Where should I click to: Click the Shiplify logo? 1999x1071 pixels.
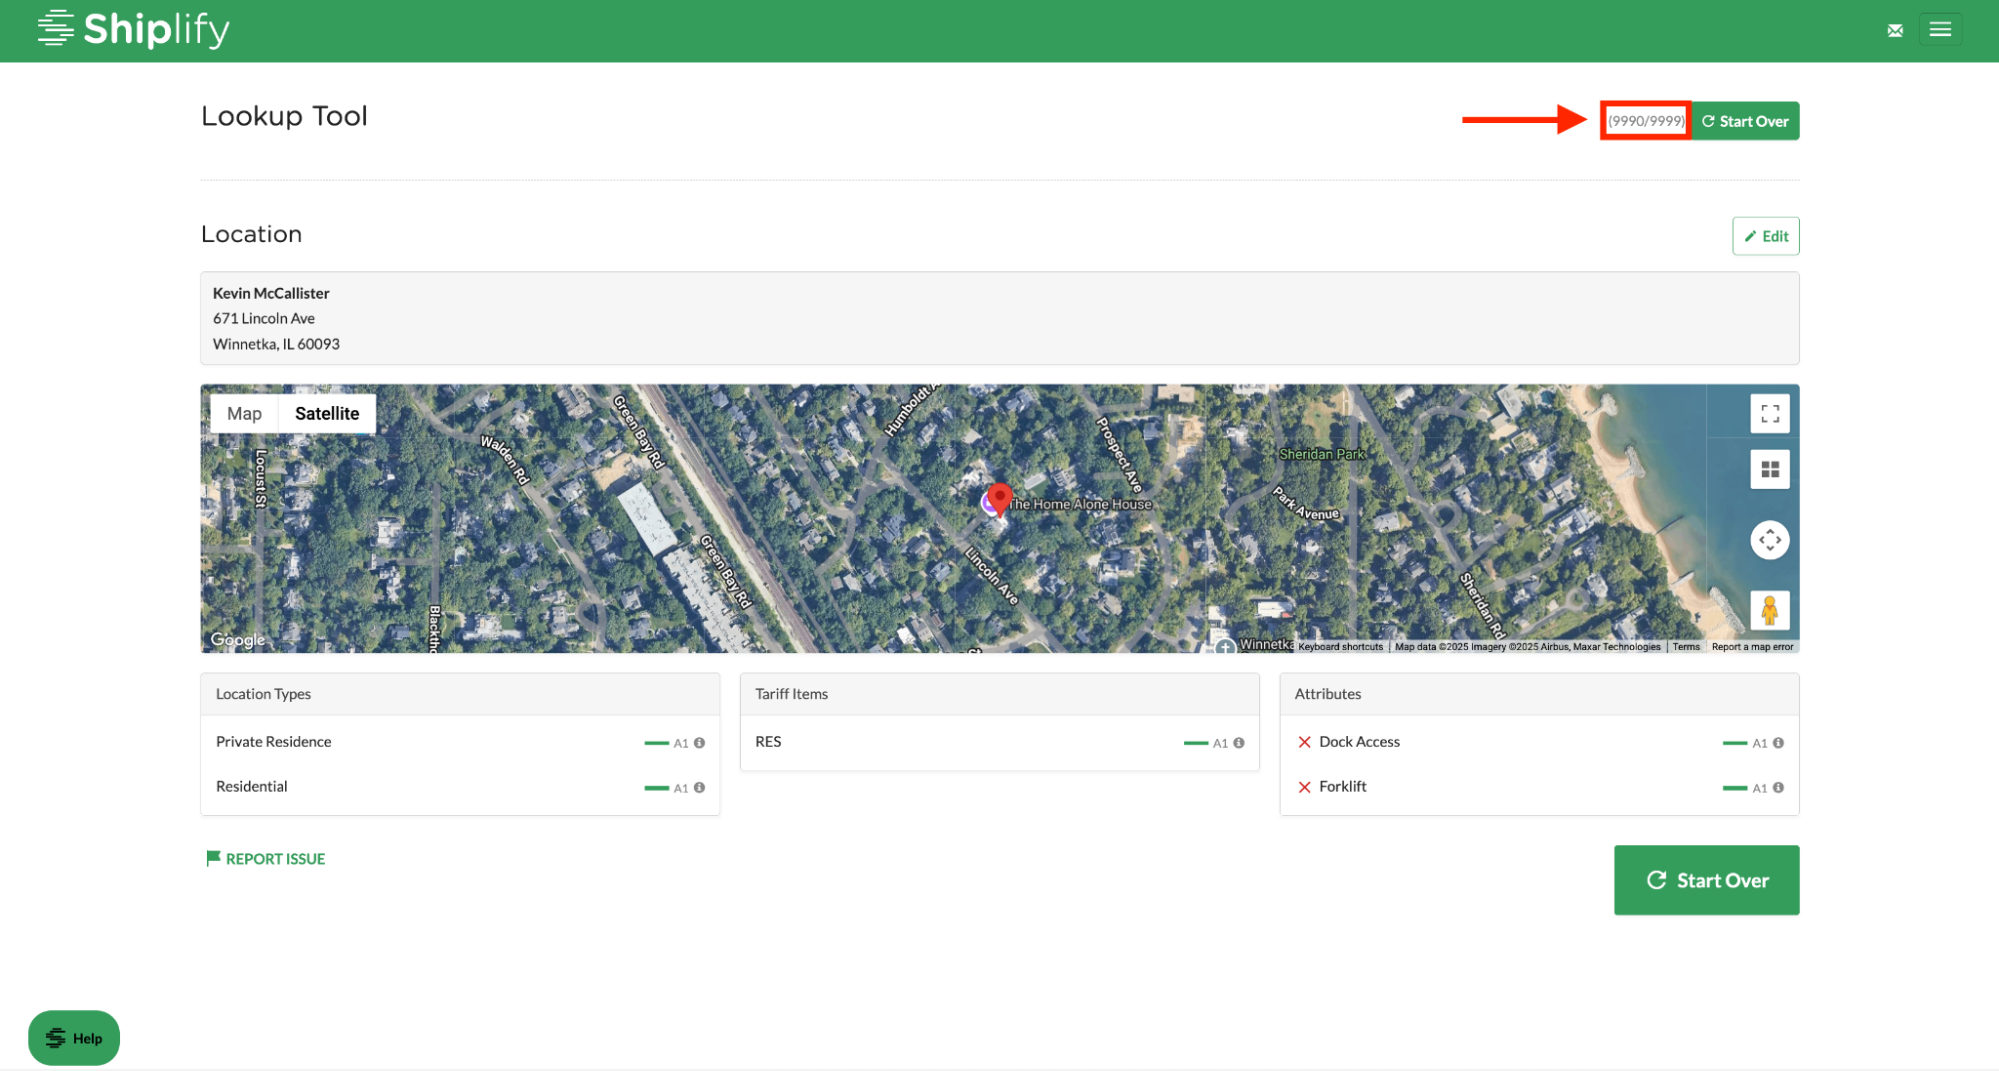point(134,30)
